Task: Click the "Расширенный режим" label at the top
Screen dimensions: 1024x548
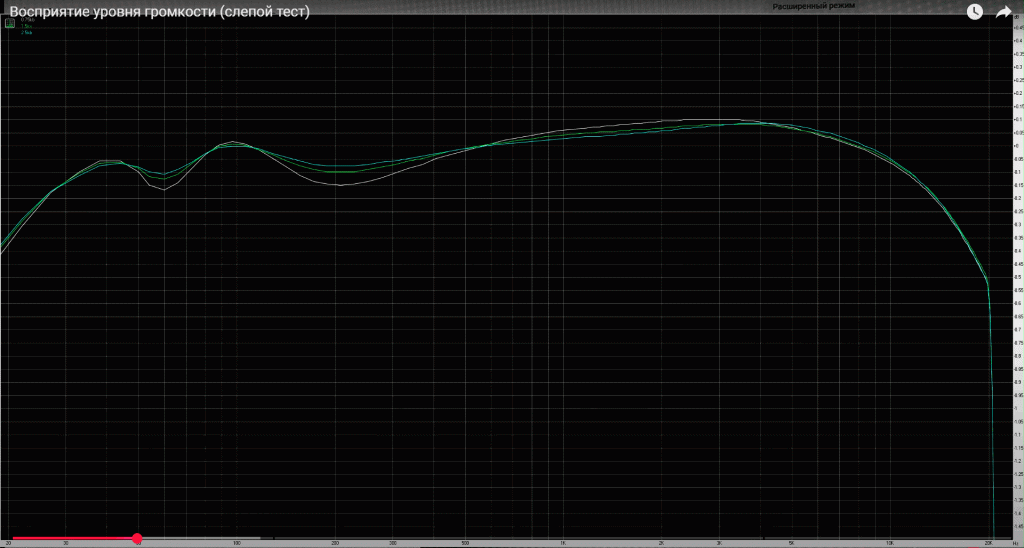Action: click(814, 6)
